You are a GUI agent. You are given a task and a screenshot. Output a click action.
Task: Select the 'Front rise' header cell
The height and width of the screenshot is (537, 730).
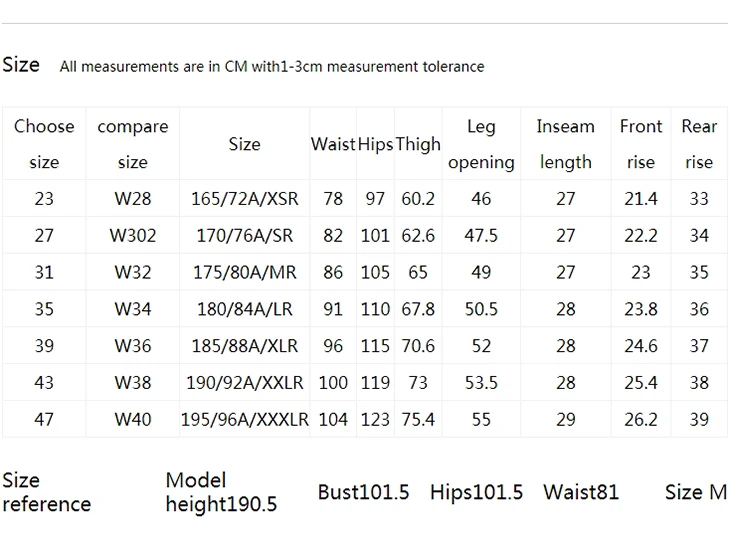coord(641,144)
